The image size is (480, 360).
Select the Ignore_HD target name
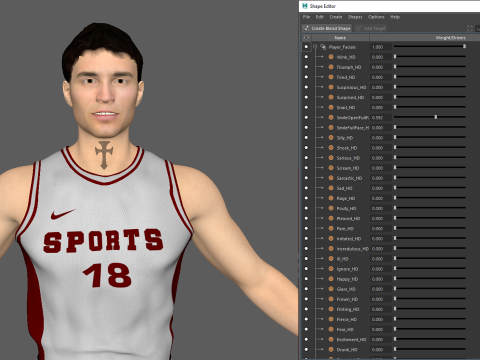coord(347,269)
